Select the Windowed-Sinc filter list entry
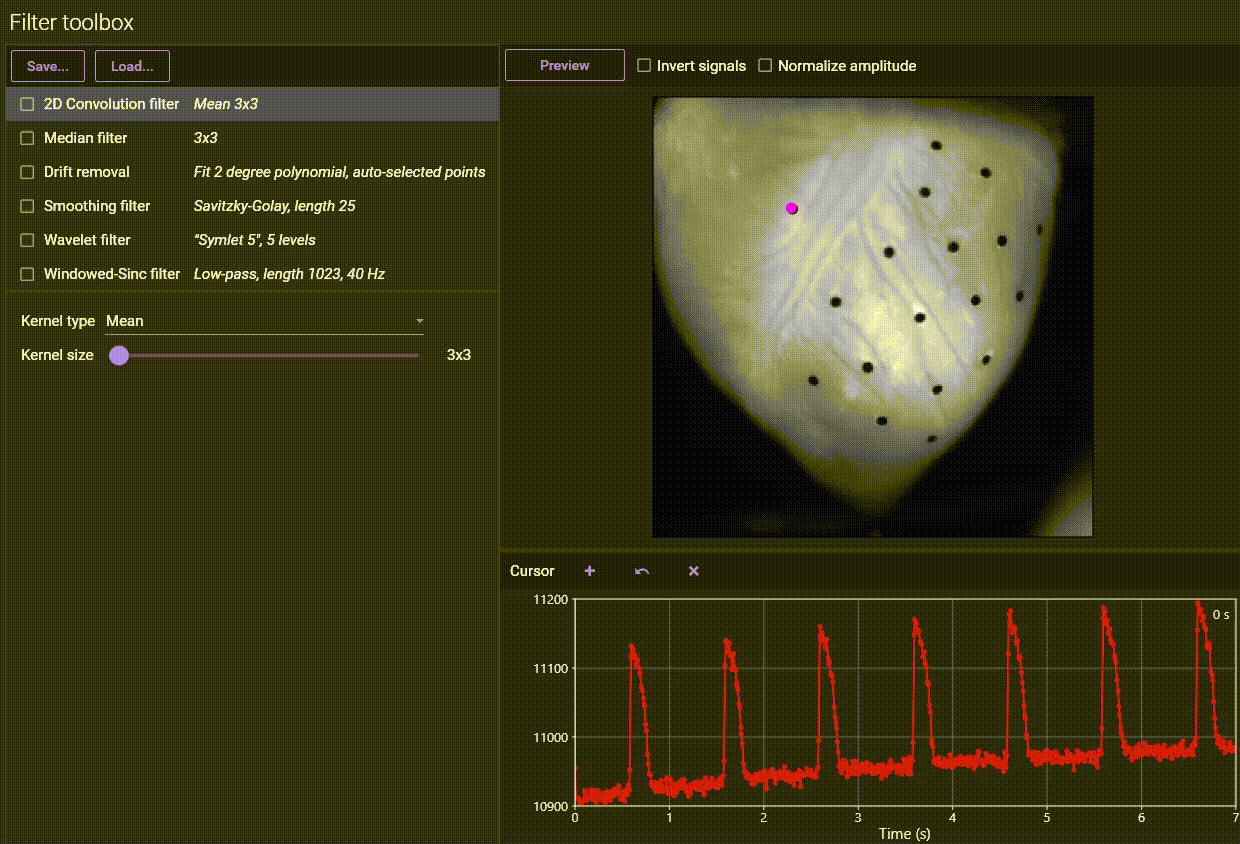The width and height of the screenshot is (1240, 844). coord(250,274)
